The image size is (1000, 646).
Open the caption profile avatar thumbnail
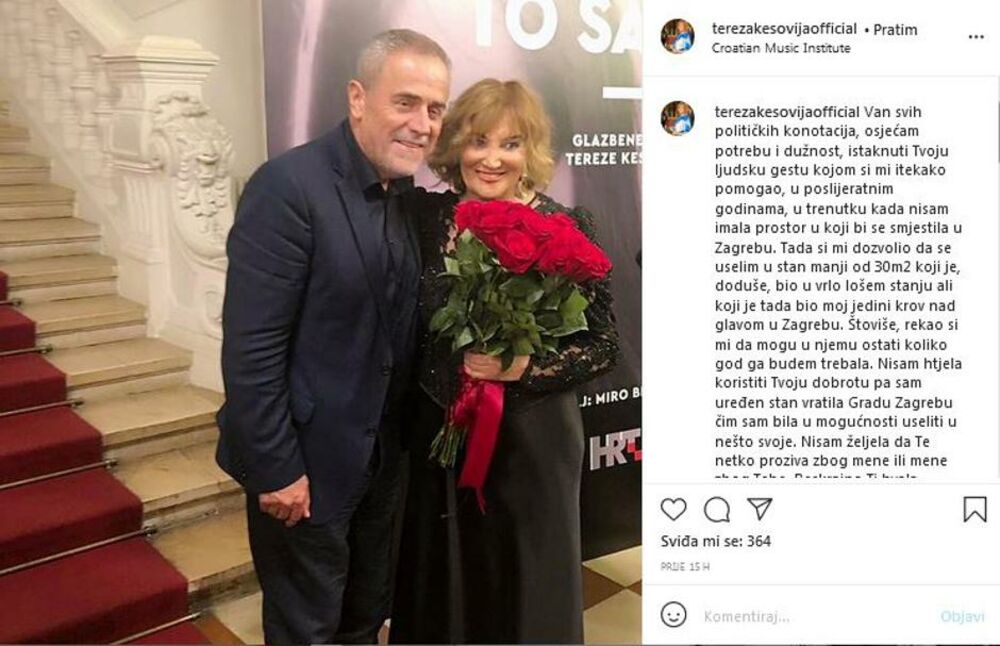tap(678, 118)
